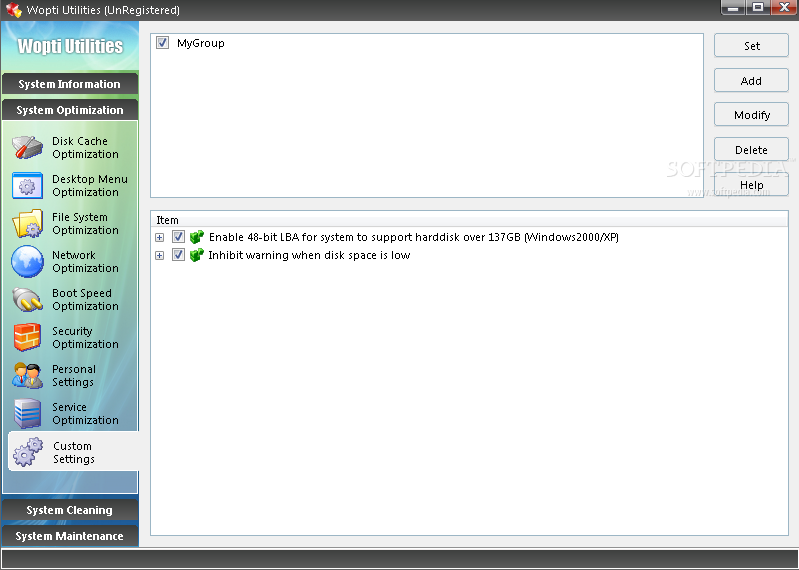The width and height of the screenshot is (799, 570).
Task: Select the Personal Settings users icon
Action: (28, 376)
